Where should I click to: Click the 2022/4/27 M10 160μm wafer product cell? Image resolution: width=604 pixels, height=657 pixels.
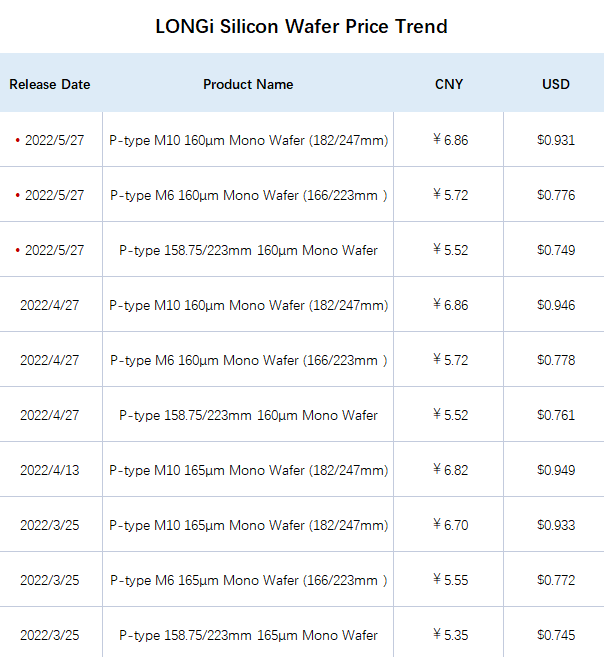[x=248, y=305]
